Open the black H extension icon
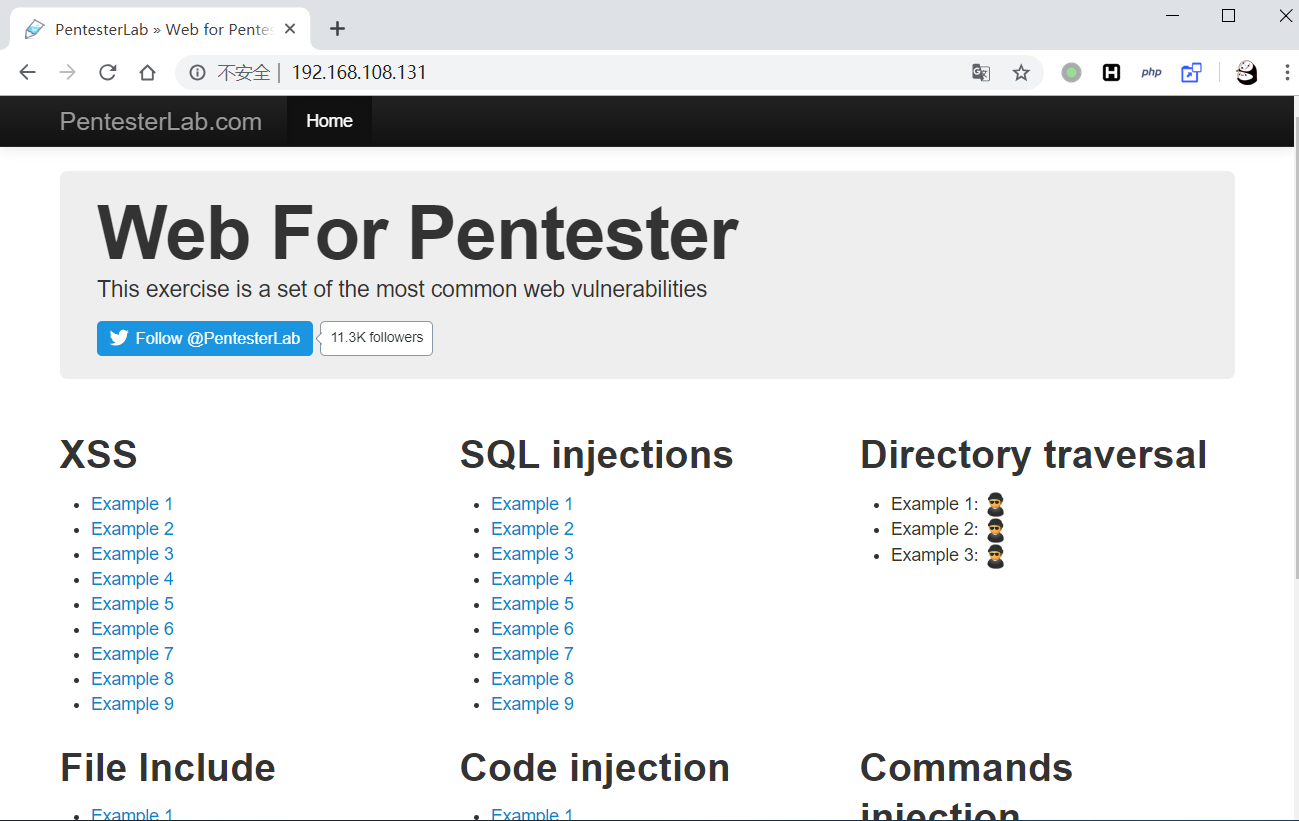1299x821 pixels. pos(1111,72)
